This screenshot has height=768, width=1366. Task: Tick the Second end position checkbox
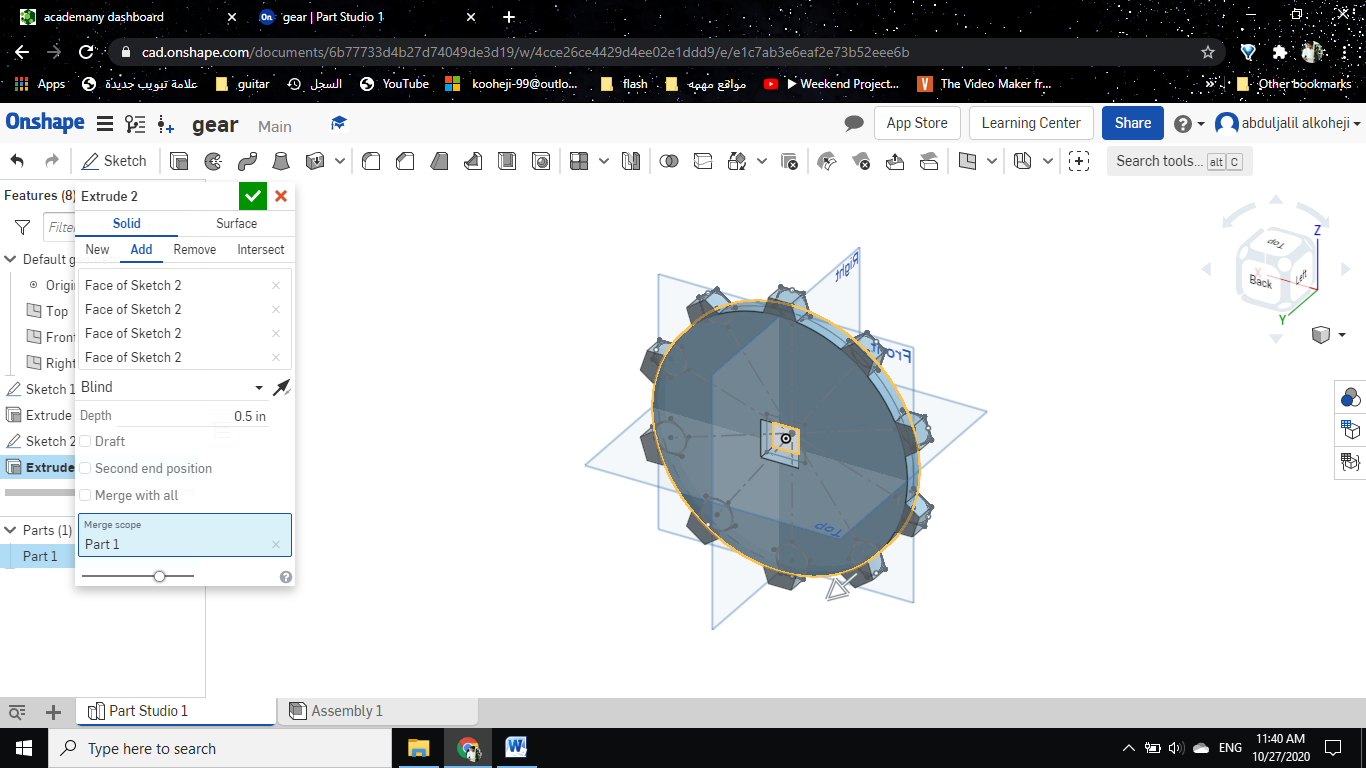click(86, 468)
